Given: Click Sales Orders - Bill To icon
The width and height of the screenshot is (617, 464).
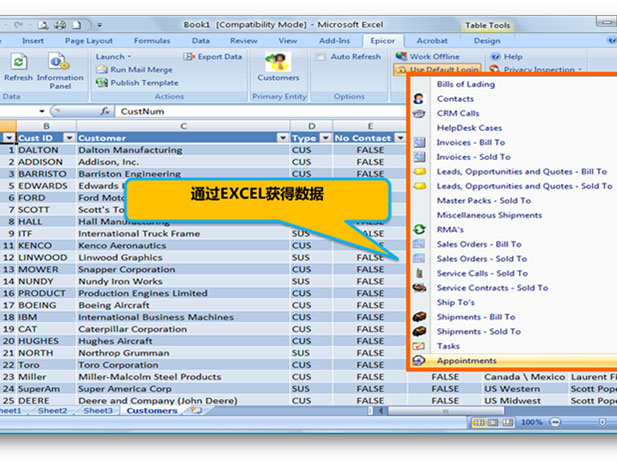Looking at the screenshot, I should click(419, 244).
